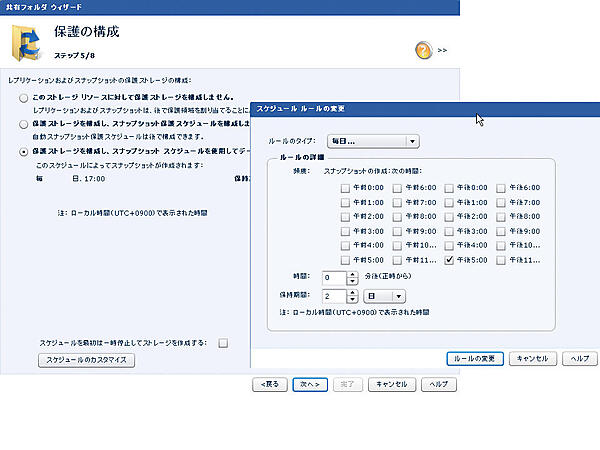Image resolution: width=600 pixels, height=450 pixels.
Task: Check the 午前11 checkbox
Action: coord(397,261)
